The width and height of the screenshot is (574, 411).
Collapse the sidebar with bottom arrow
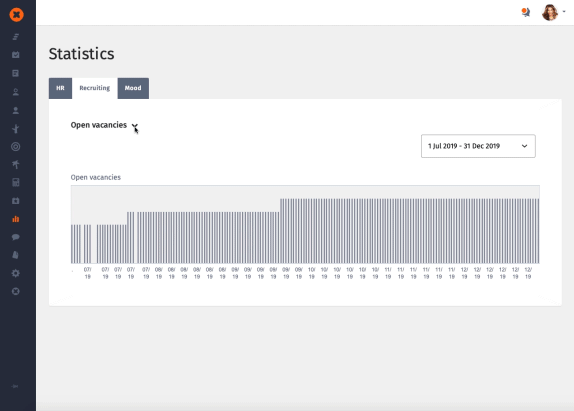15,386
